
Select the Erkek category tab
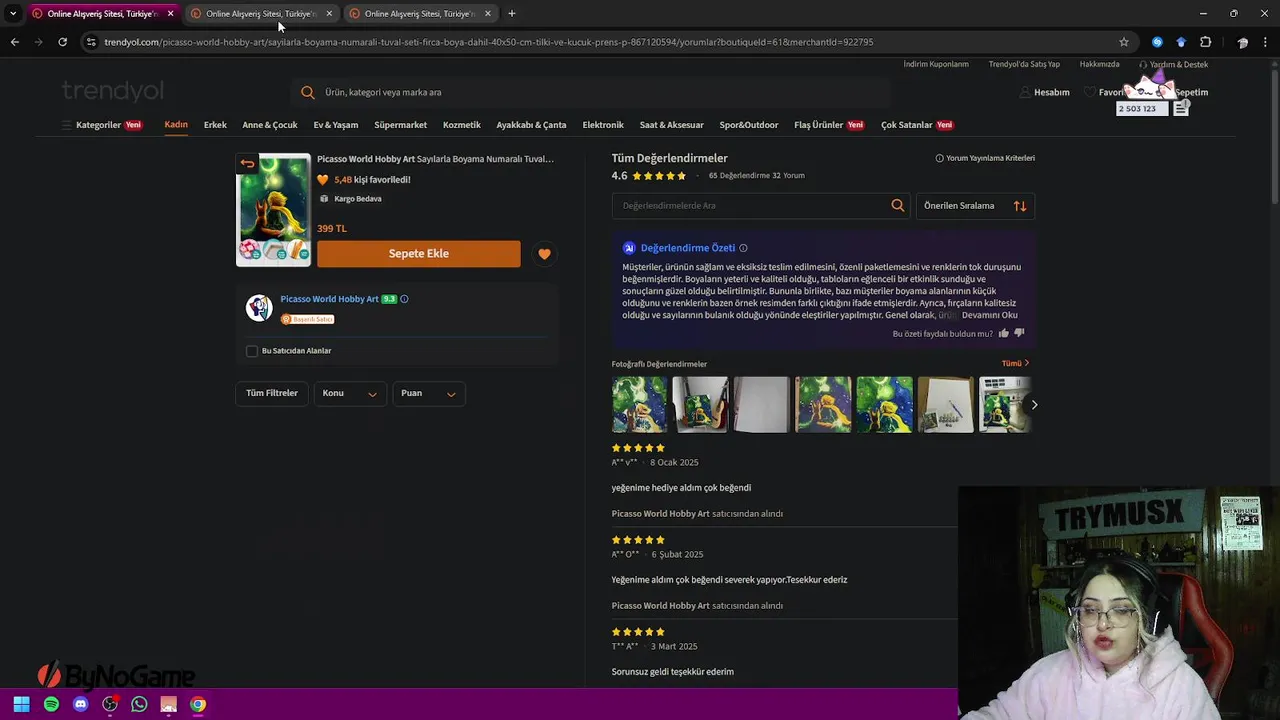[215, 125]
